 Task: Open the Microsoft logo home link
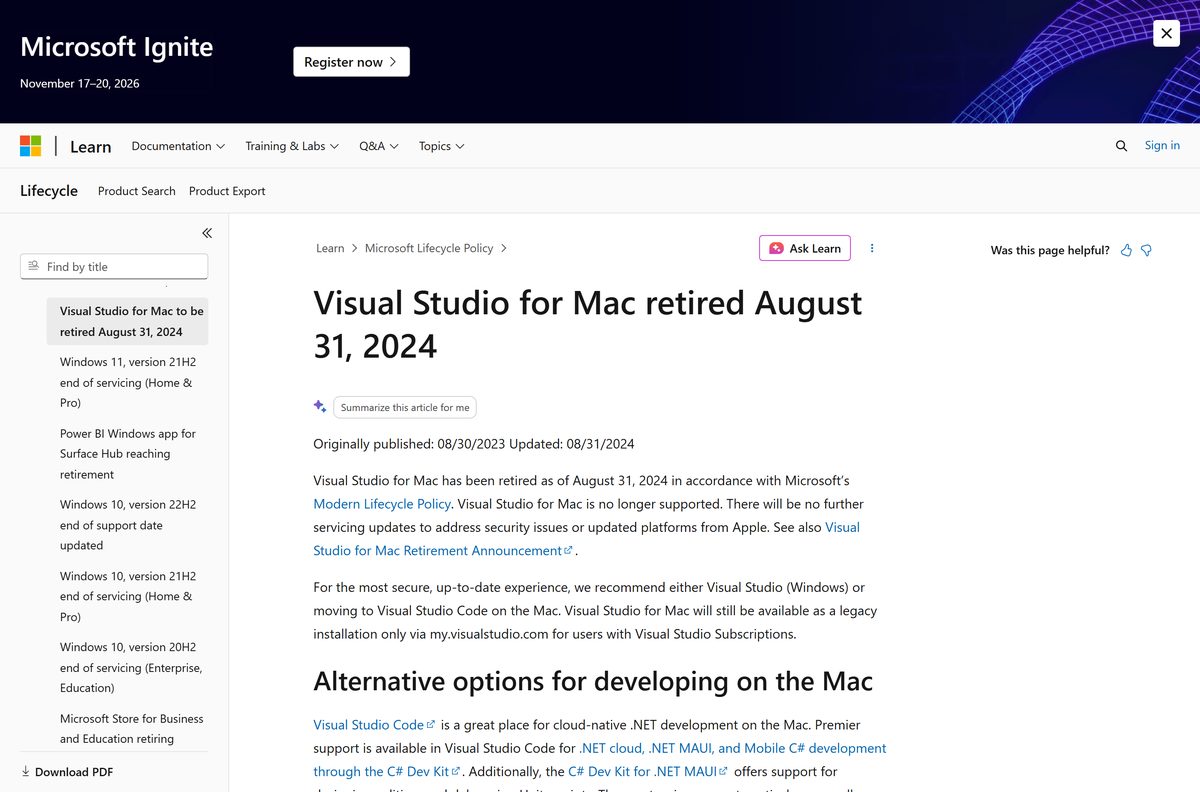click(x=31, y=146)
